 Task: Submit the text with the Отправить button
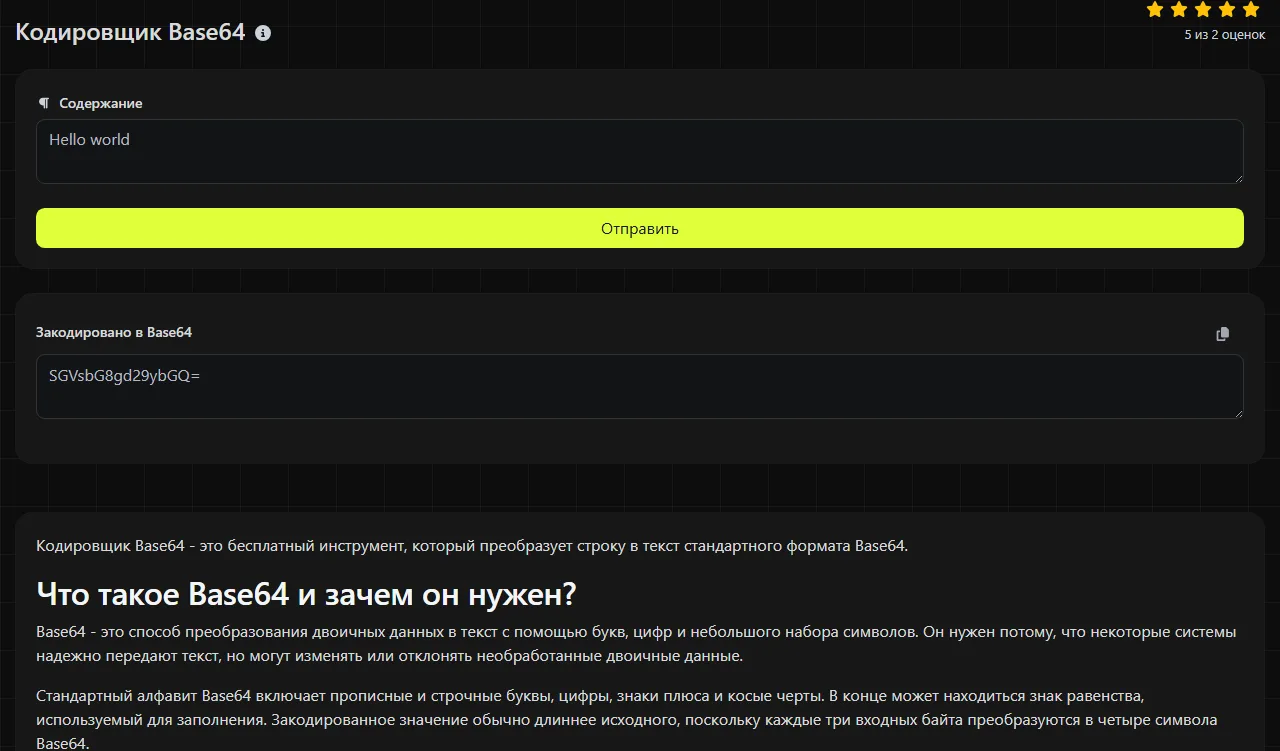(x=640, y=228)
